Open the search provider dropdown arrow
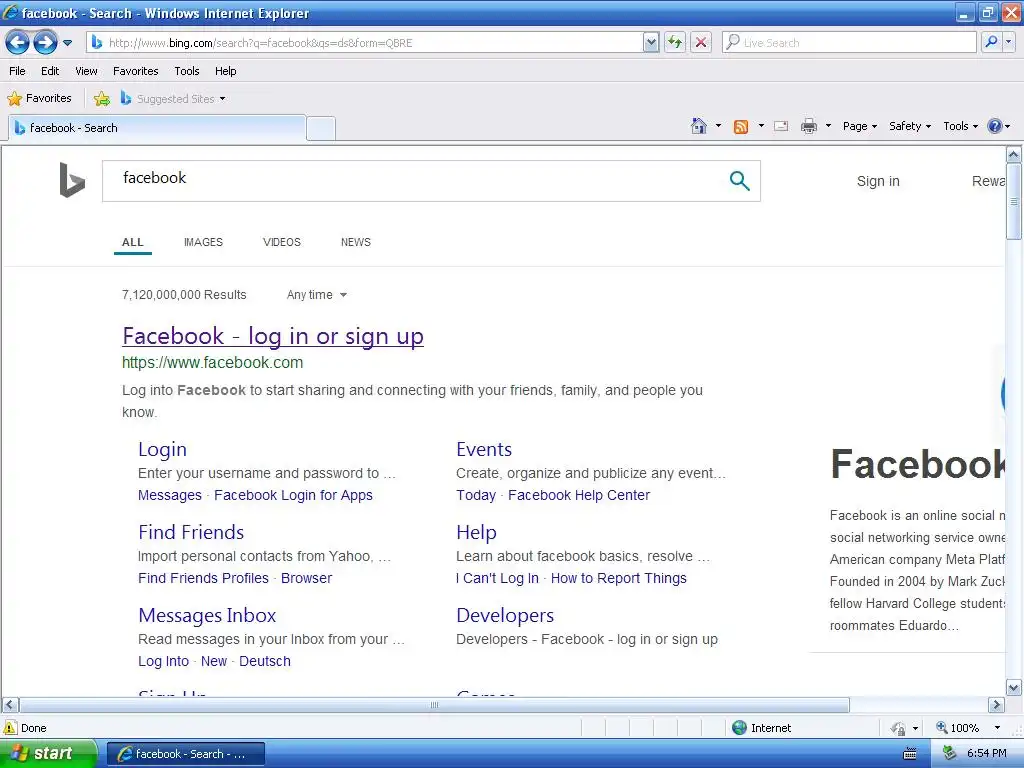The width and height of the screenshot is (1024, 768). (x=1008, y=43)
